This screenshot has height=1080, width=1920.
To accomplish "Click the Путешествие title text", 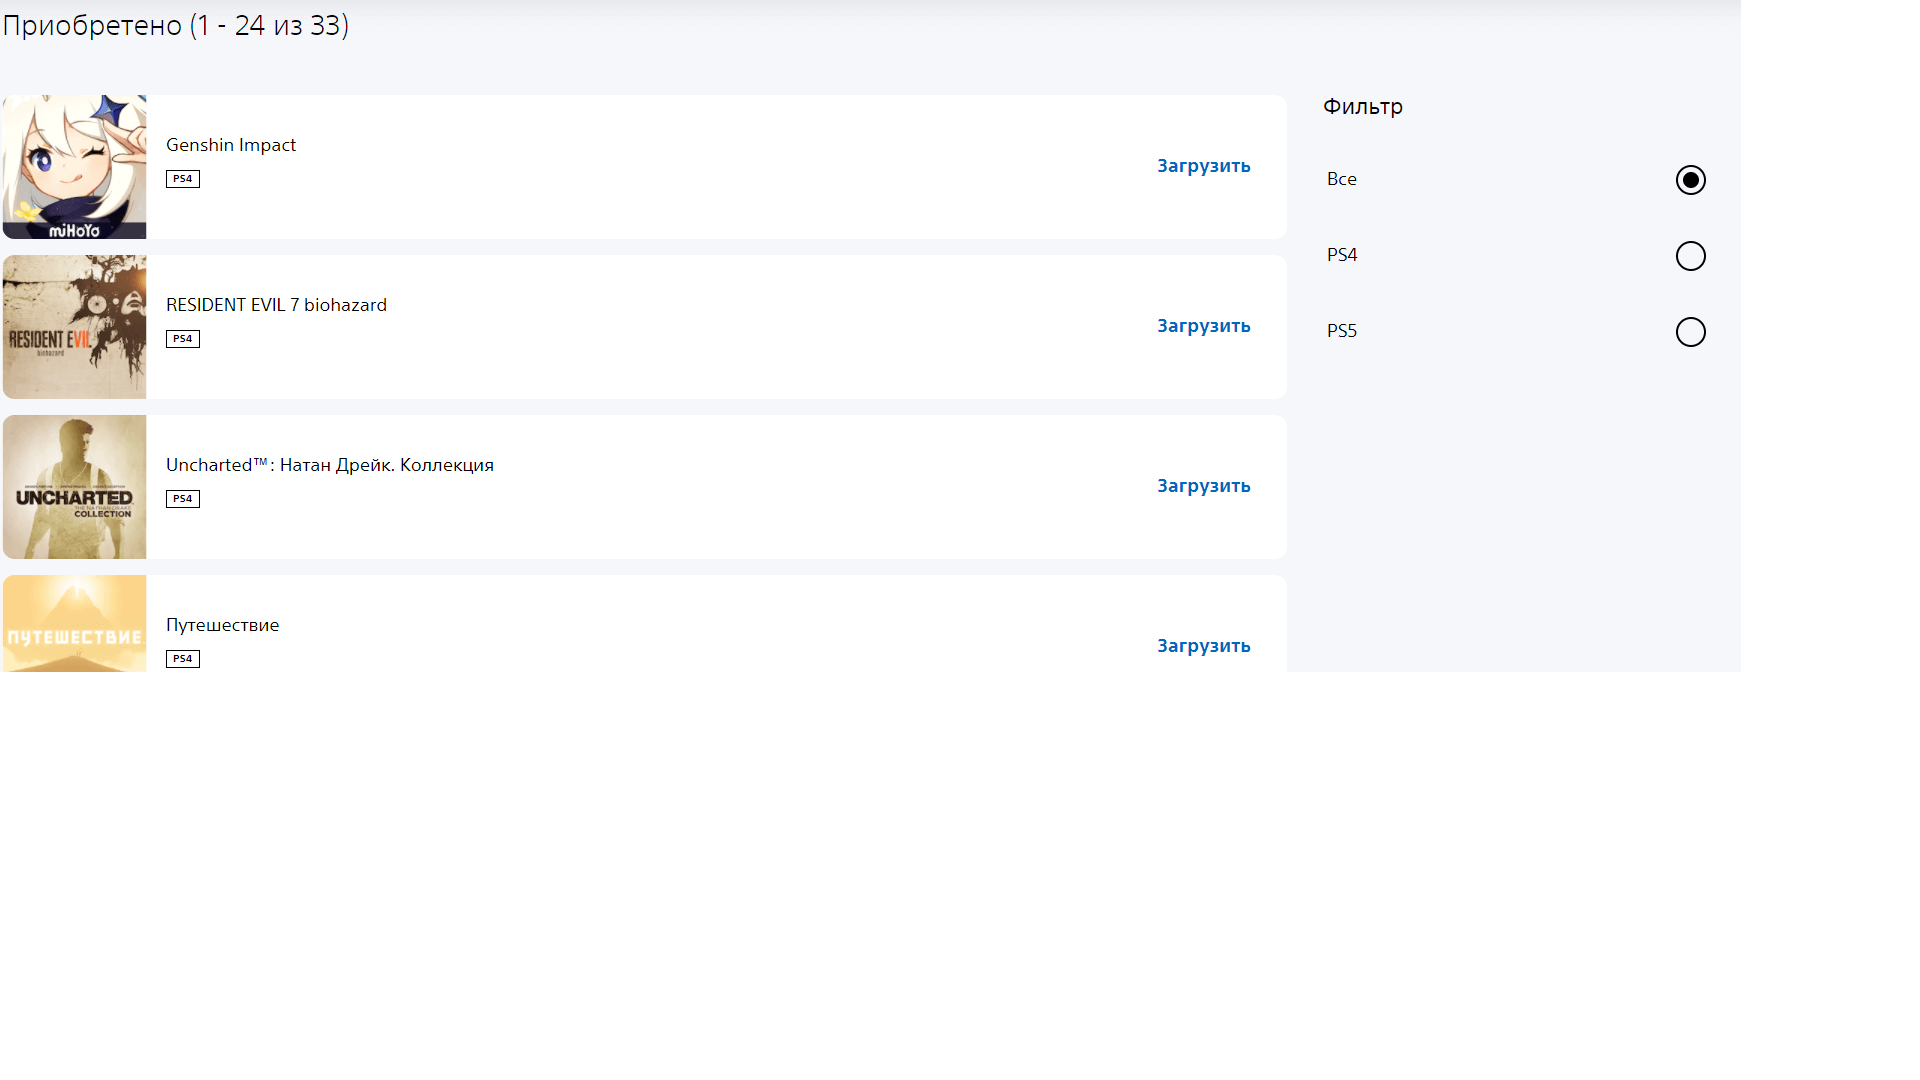I will tap(222, 625).
